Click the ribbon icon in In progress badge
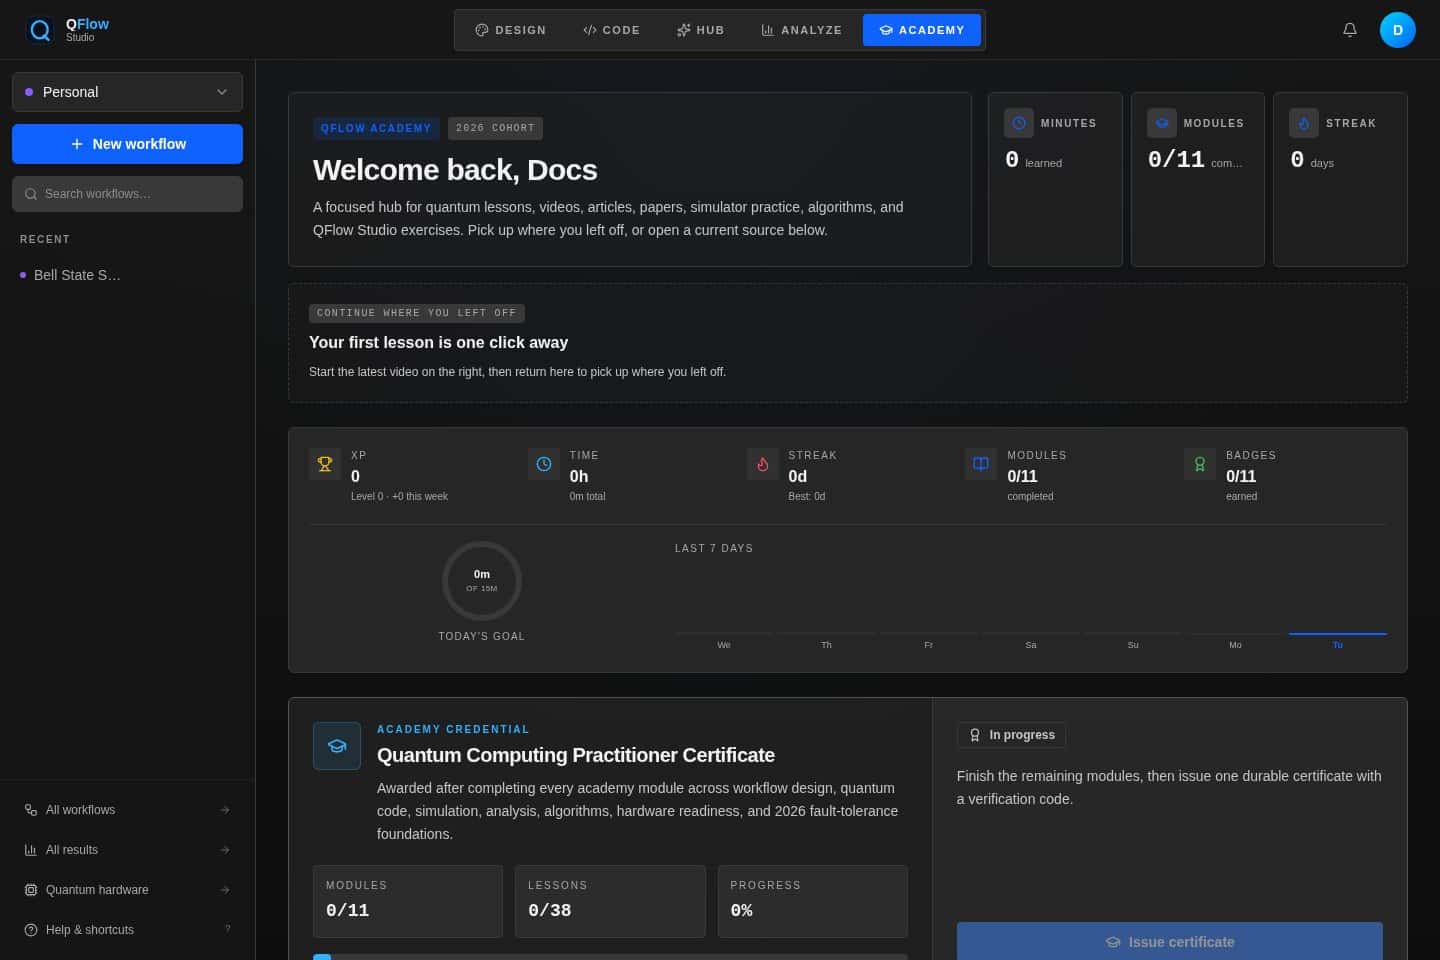 (x=975, y=735)
